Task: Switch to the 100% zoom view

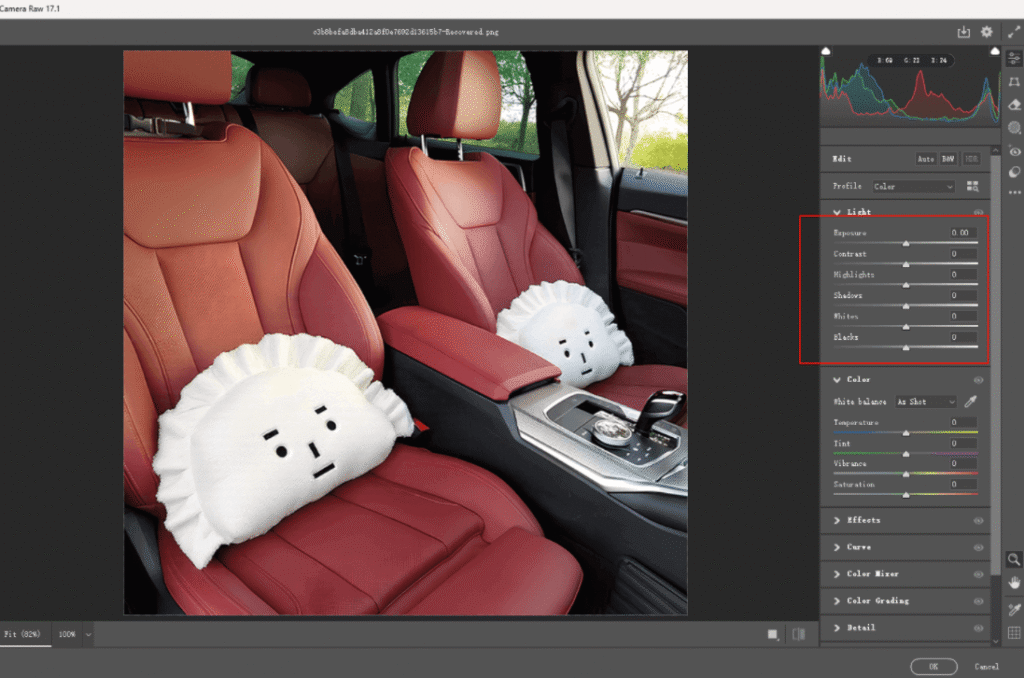Action: [66, 634]
